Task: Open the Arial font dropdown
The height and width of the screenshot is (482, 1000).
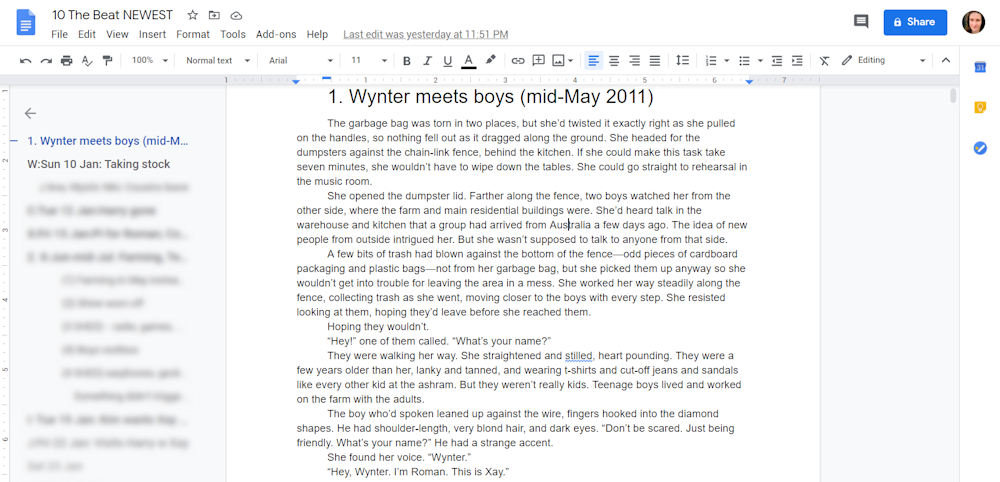Action: (300, 60)
